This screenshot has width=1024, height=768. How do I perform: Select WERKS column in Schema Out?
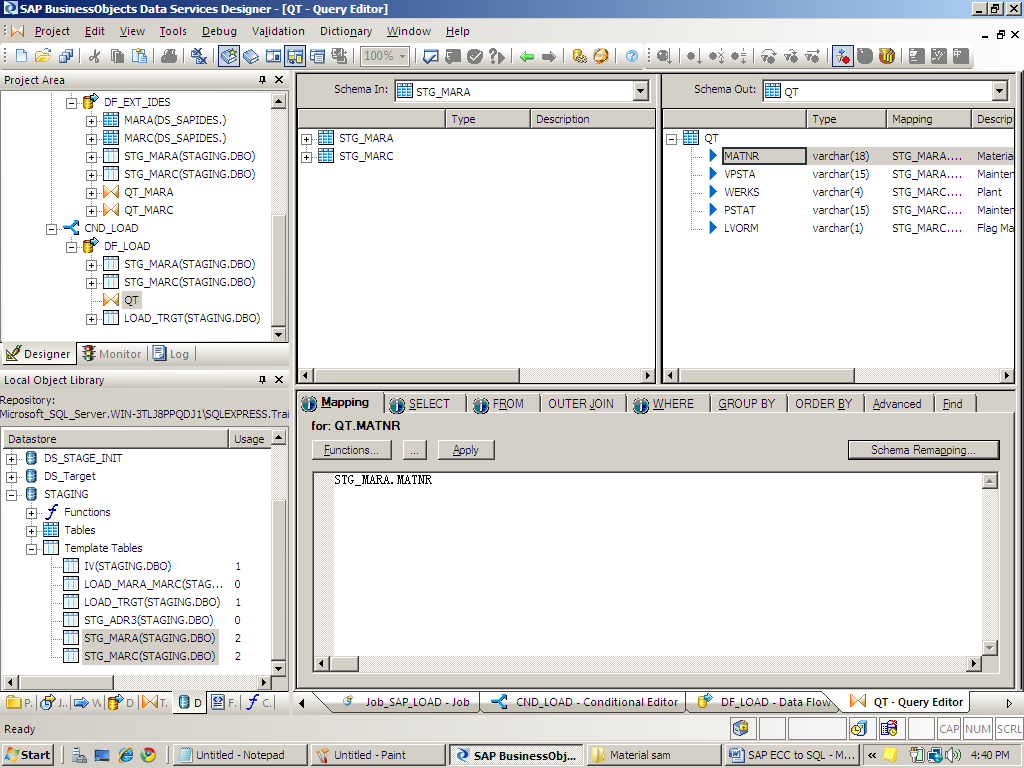741,193
